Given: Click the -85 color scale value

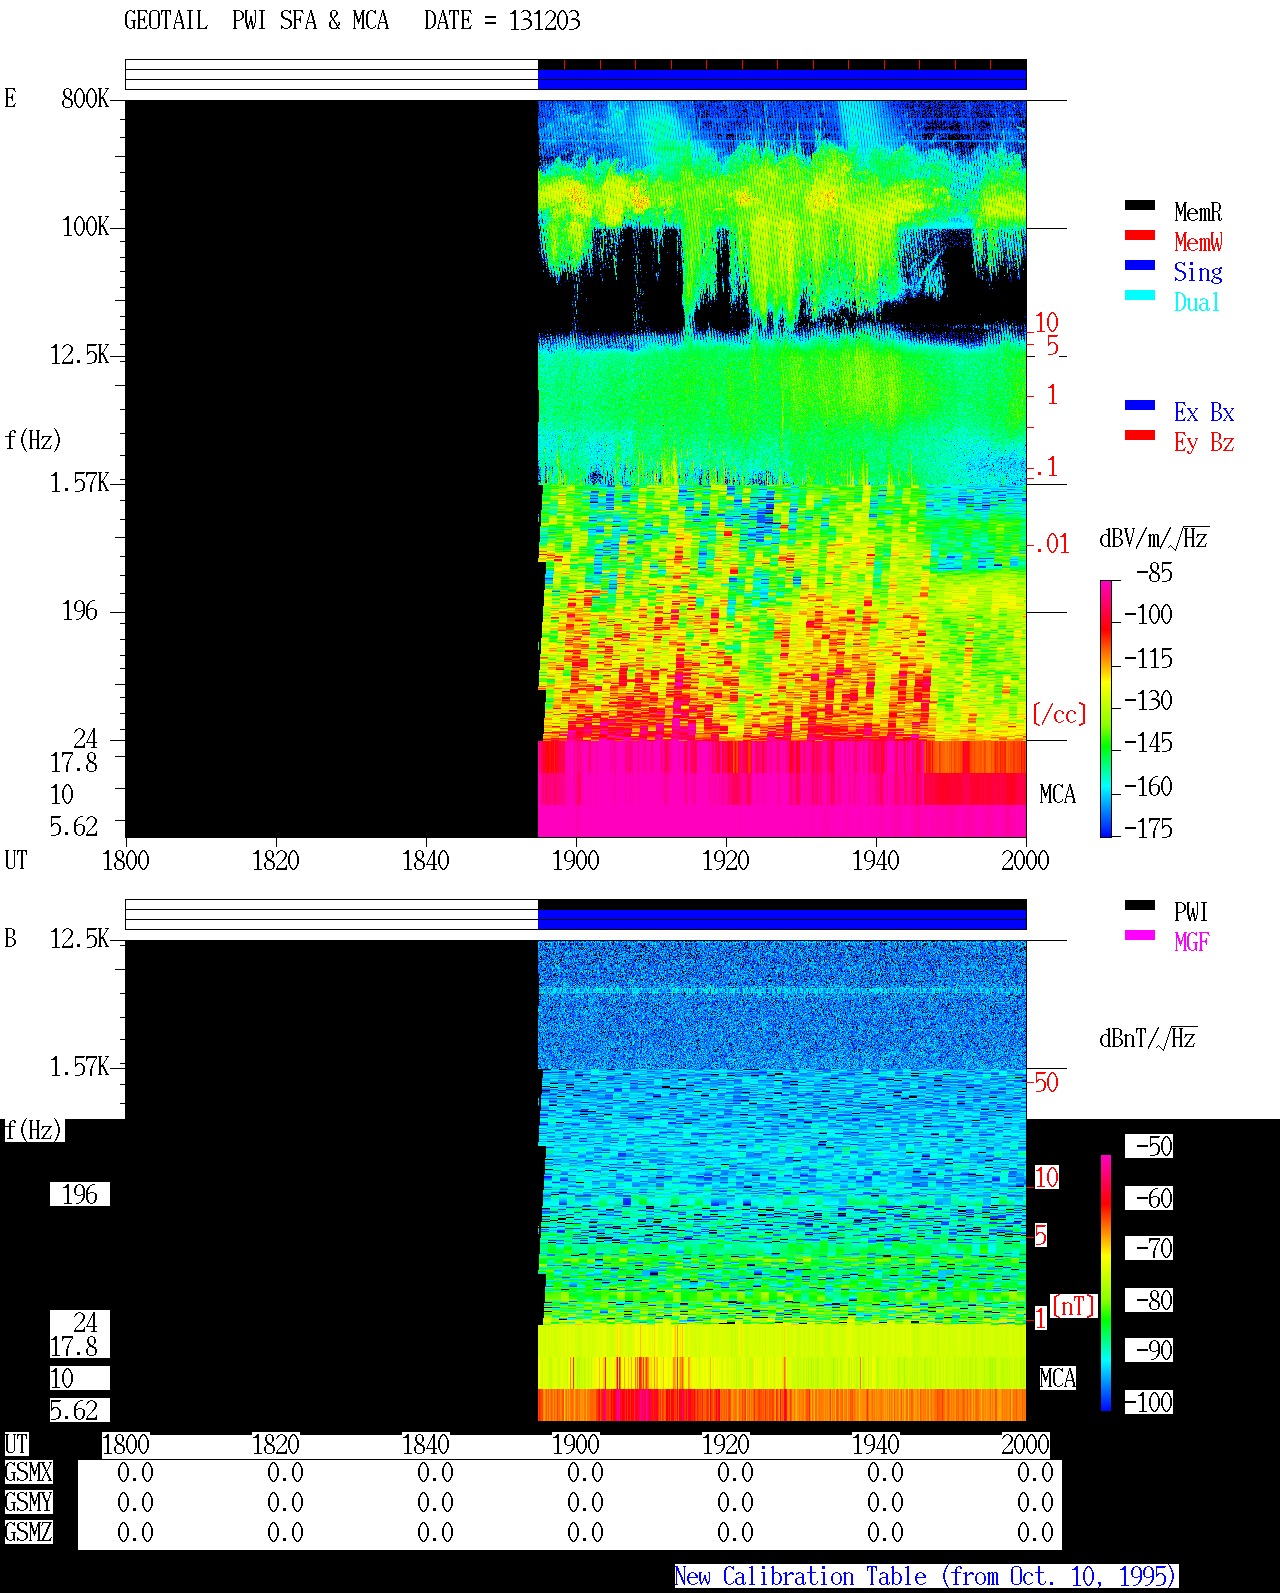Looking at the screenshot, I should pyautogui.click(x=1154, y=573).
